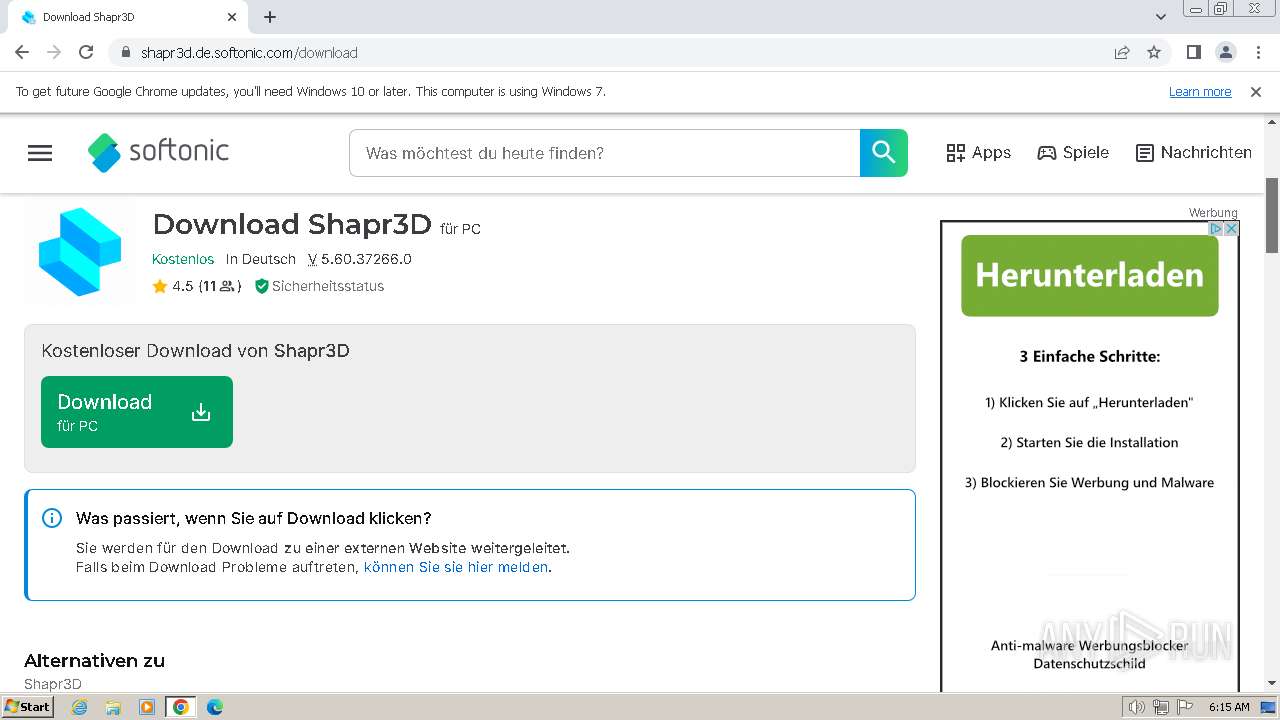Click the volume tray icon
The image size is (1280, 720).
coord(1137,707)
